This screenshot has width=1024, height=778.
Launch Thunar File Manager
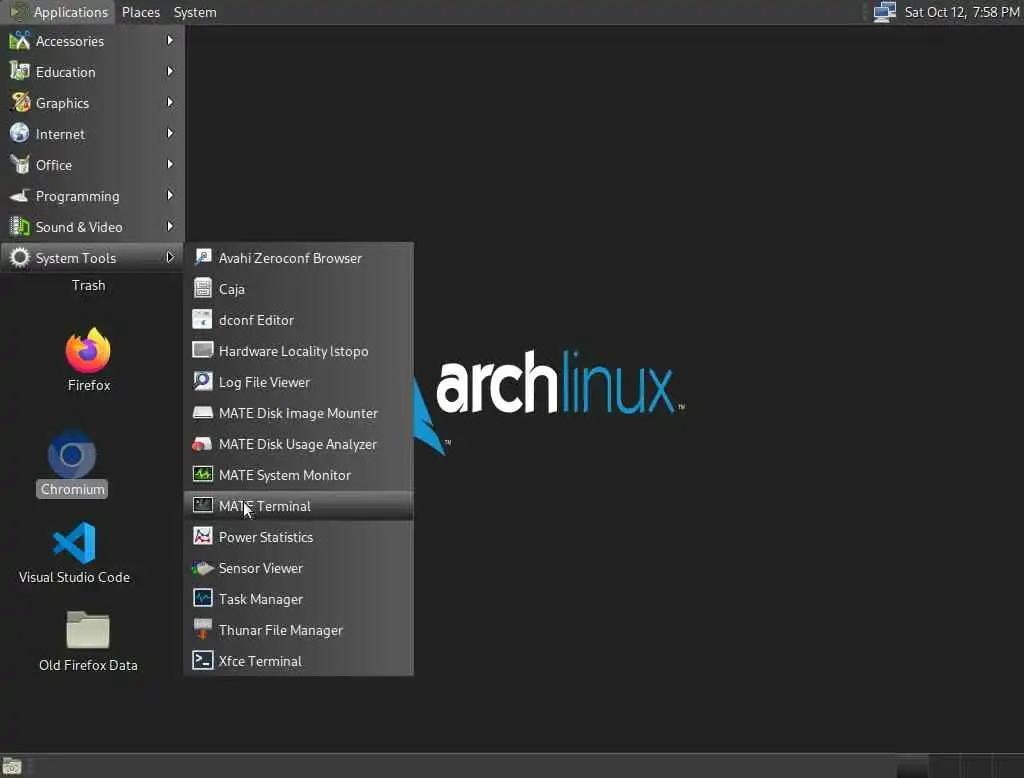tap(298, 630)
